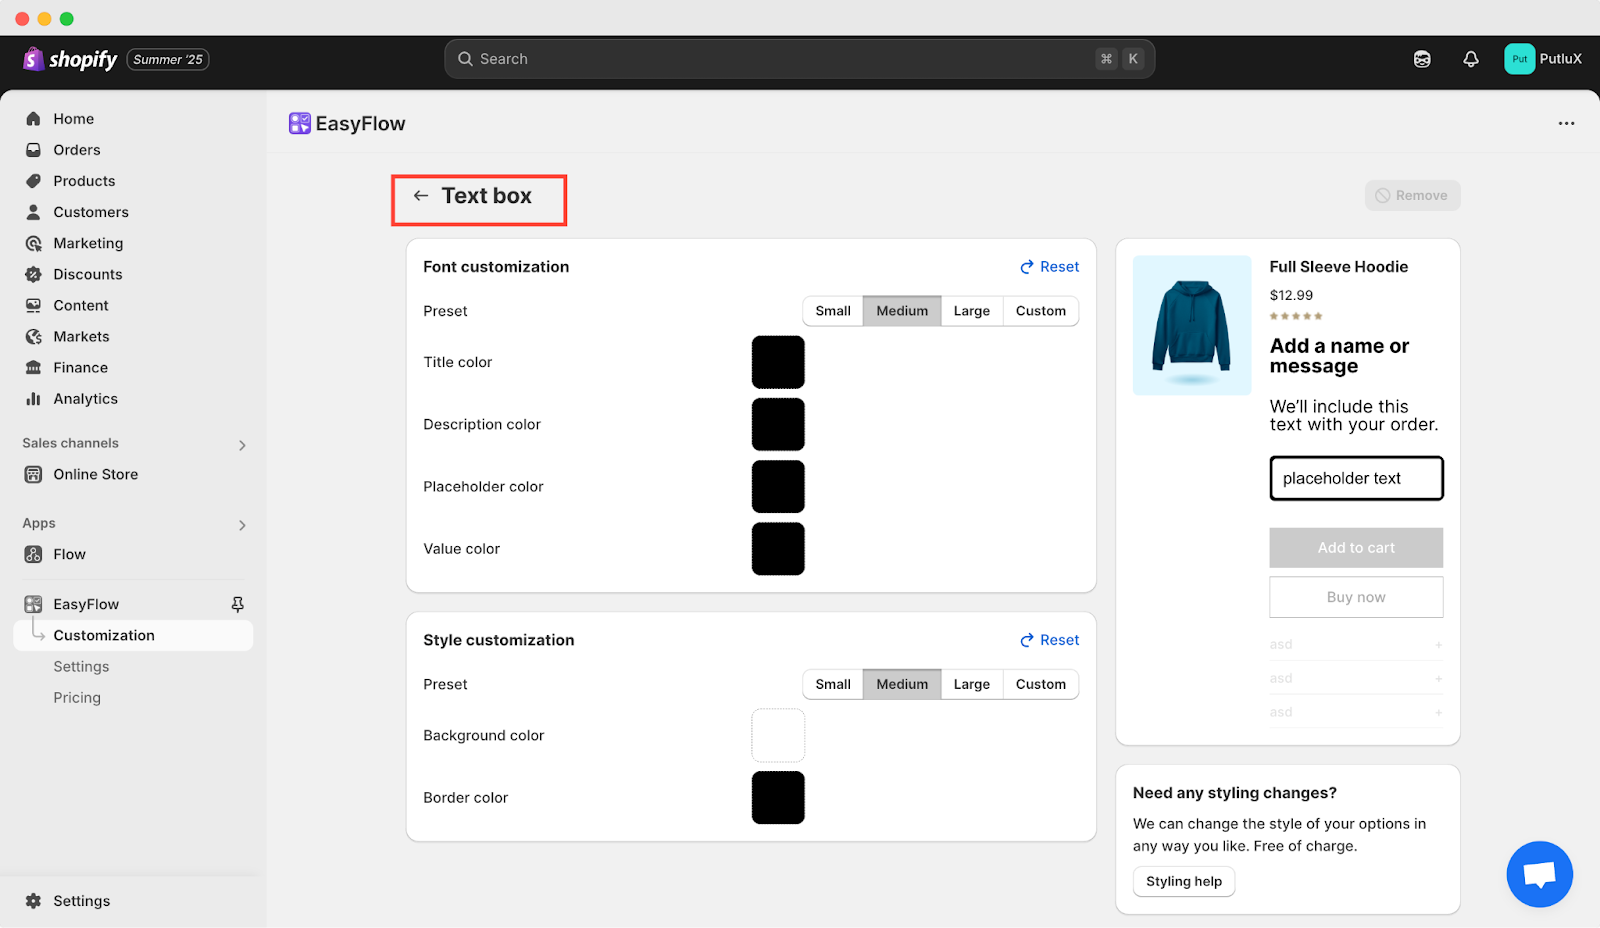Open the Sidekick assistant icon in top bar
Image resolution: width=1600 pixels, height=928 pixels.
click(x=1422, y=59)
